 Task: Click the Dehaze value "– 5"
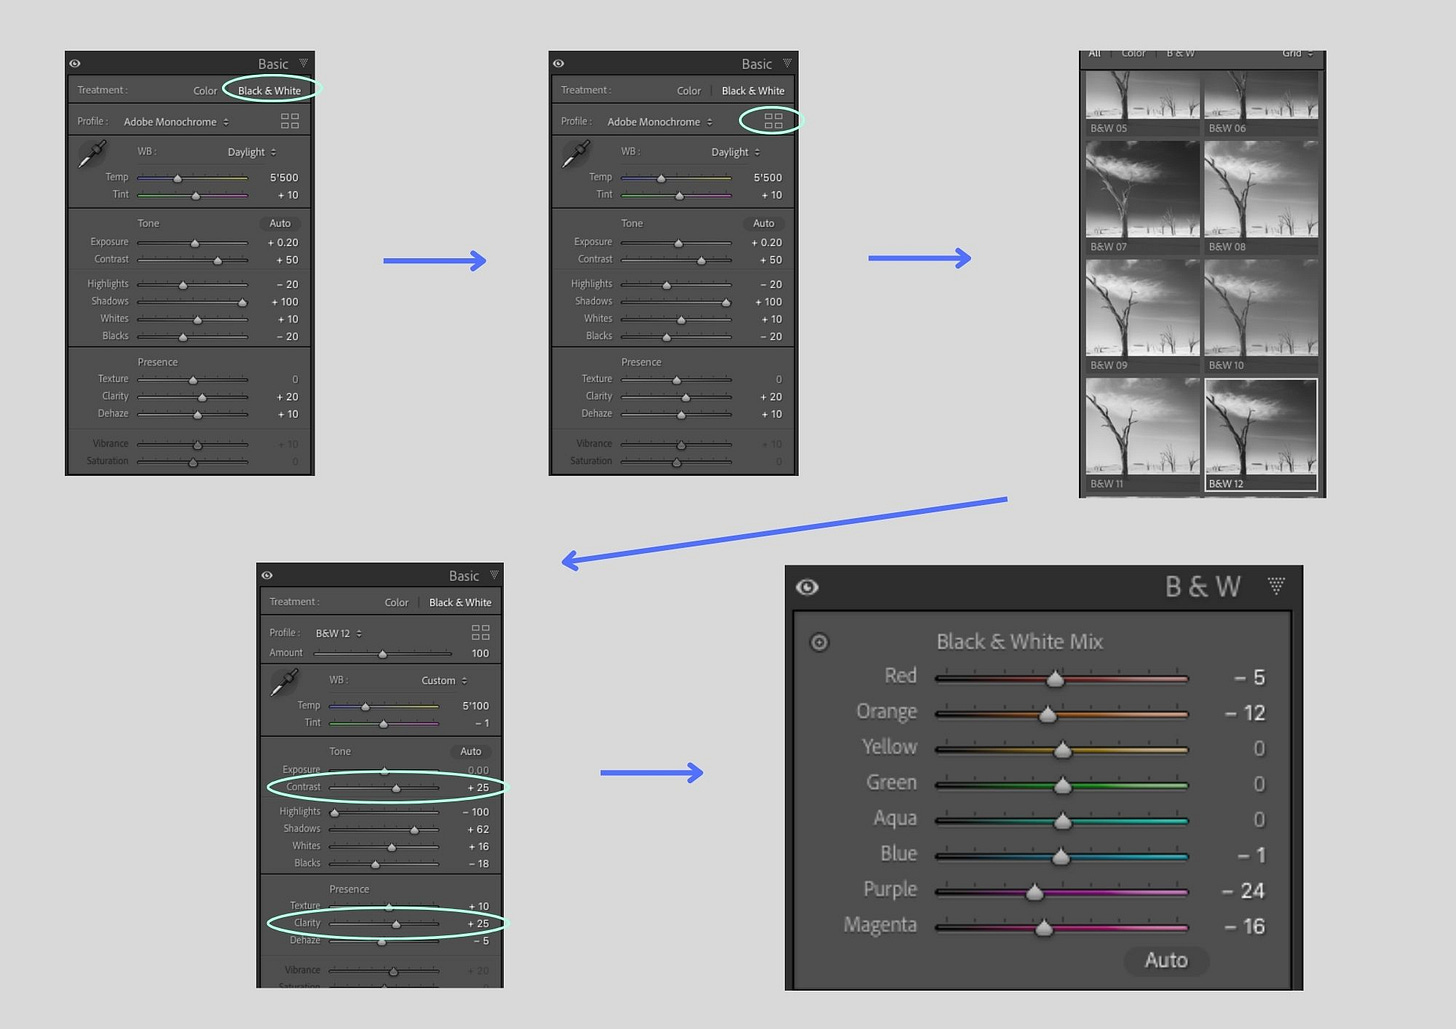click(x=482, y=941)
